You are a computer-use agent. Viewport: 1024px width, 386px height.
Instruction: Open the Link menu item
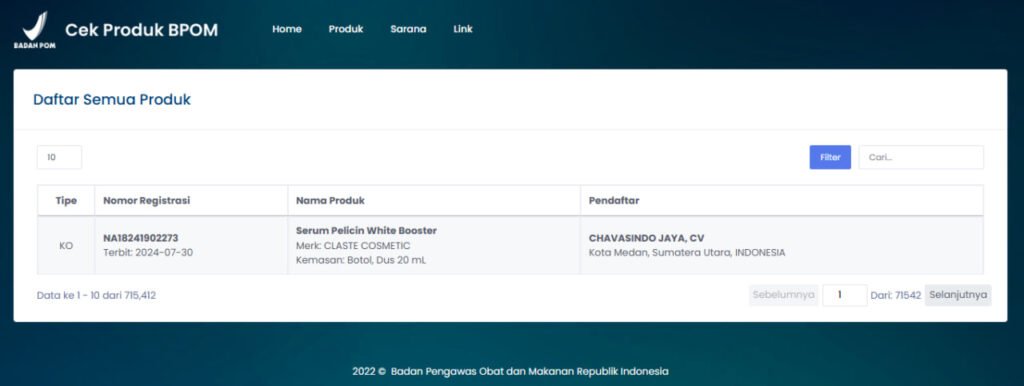pos(462,29)
